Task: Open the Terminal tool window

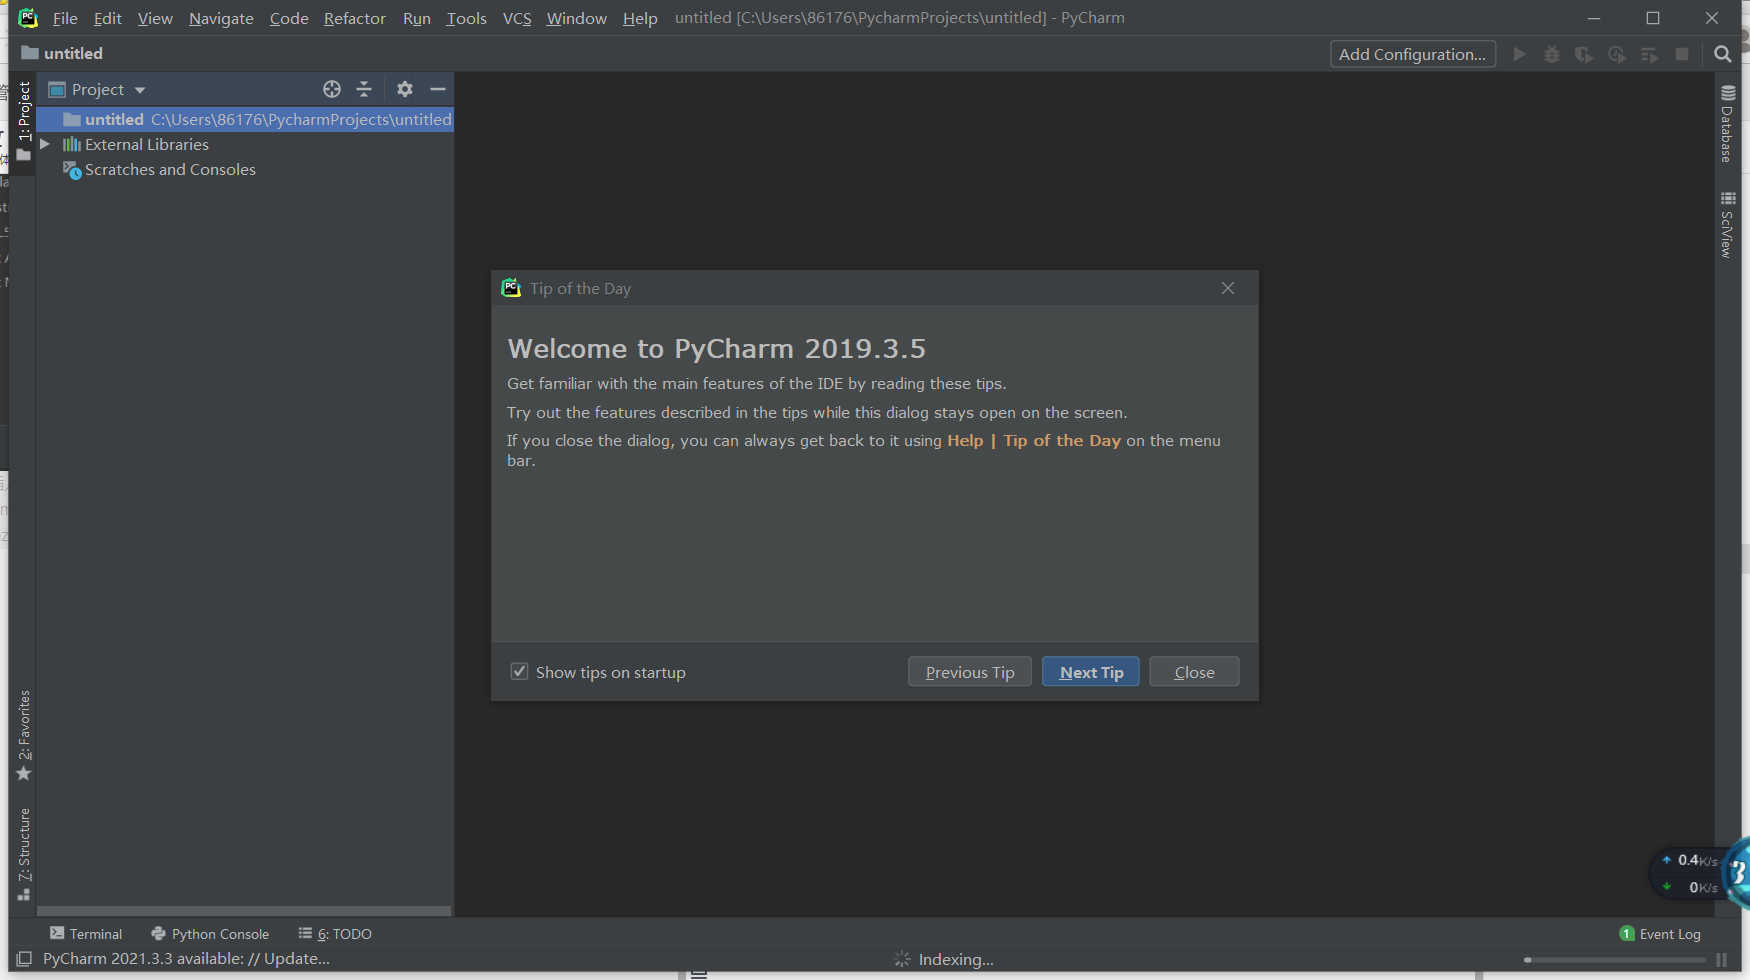Action: pyautogui.click(x=86, y=934)
